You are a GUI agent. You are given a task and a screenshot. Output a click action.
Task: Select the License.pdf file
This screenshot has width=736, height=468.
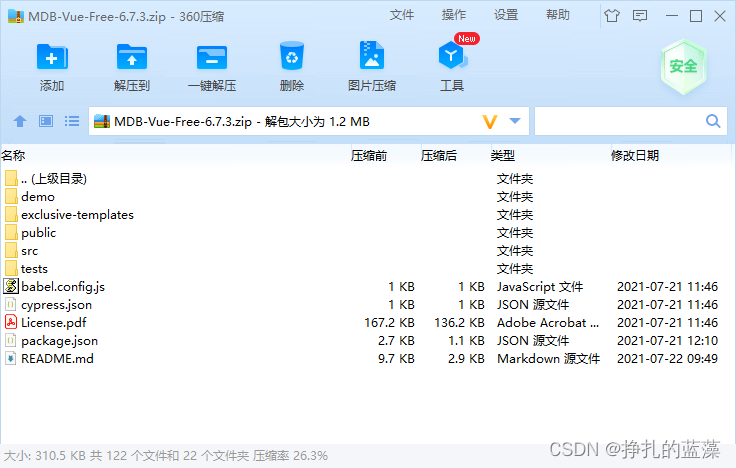click(366, 322)
